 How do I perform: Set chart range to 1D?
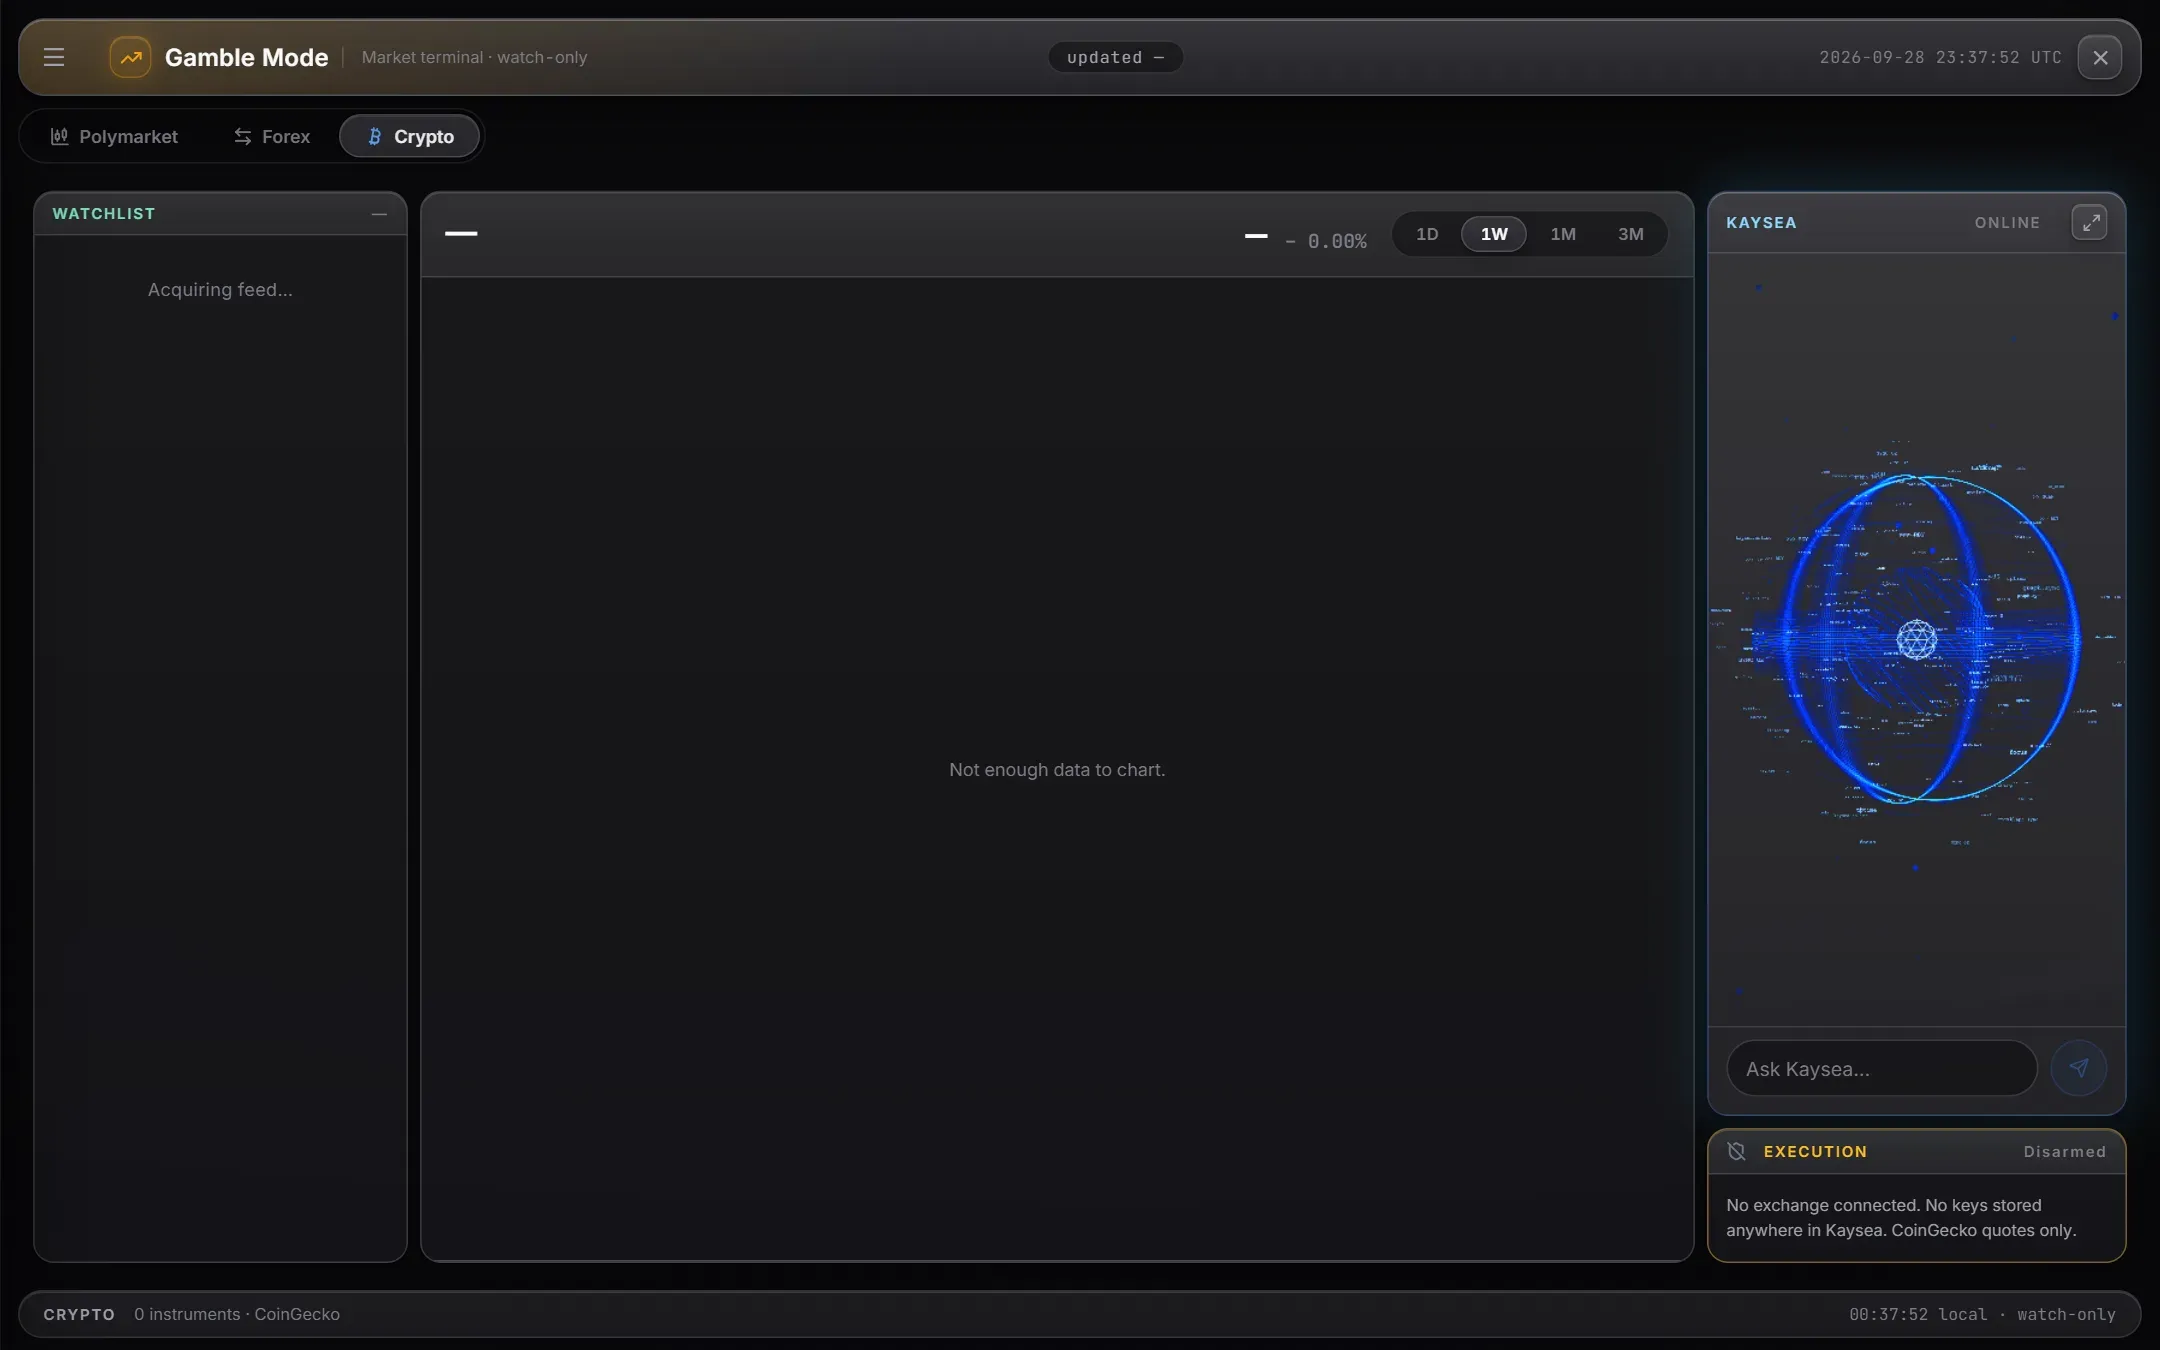[1427, 234]
